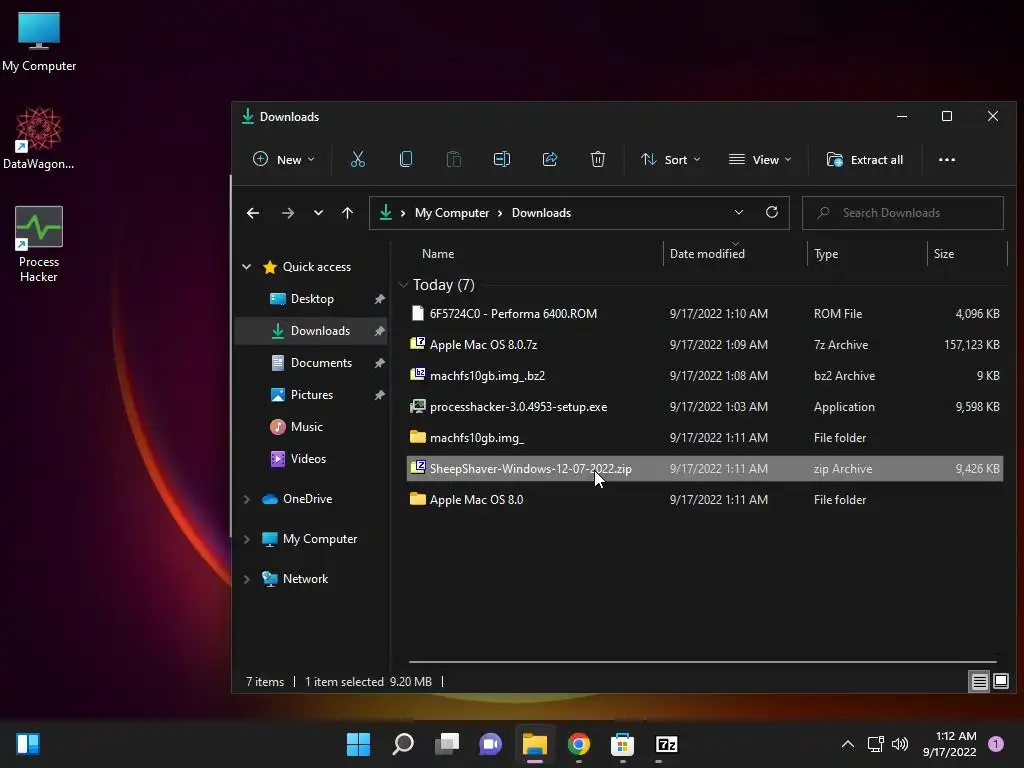The image size is (1024, 768).
Task: Collapse the Quick access tree node
Action: click(x=247, y=266)
